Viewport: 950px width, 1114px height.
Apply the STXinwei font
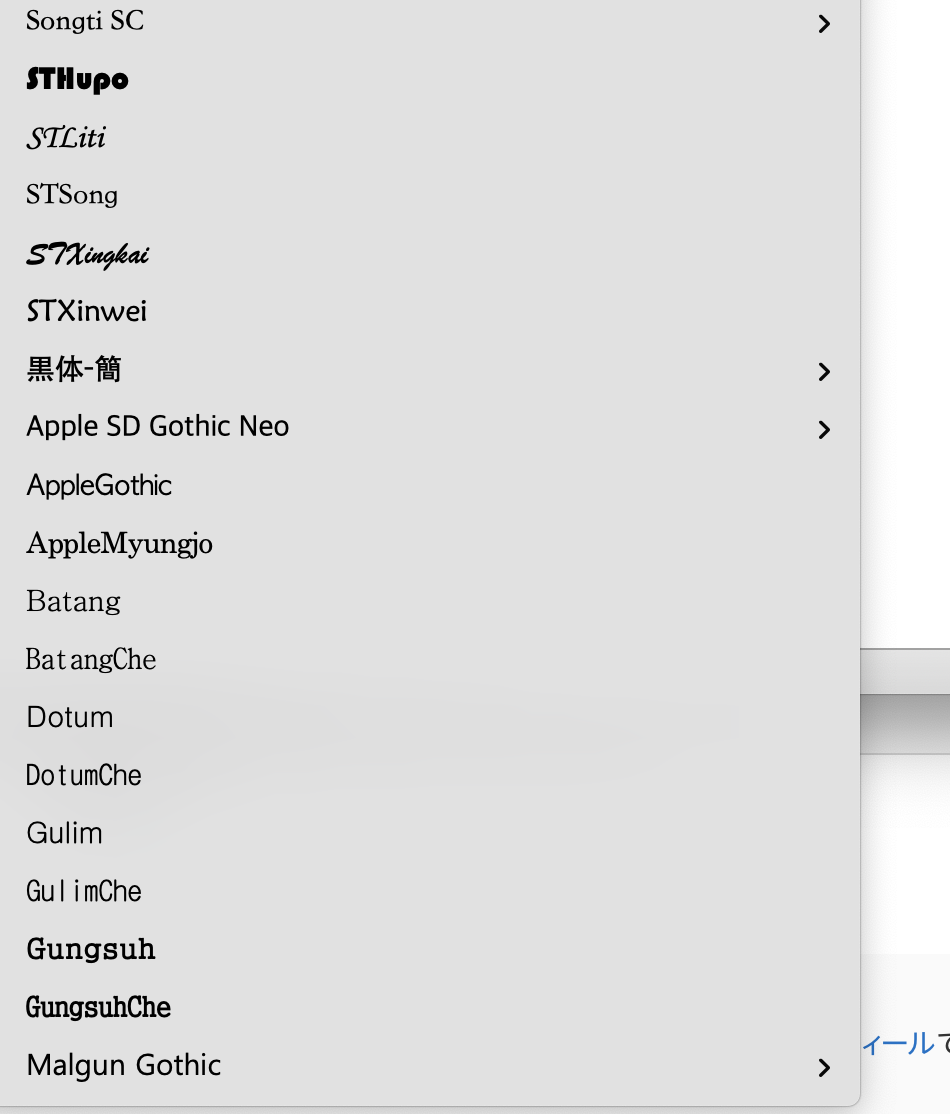click(x=87, y=312)
